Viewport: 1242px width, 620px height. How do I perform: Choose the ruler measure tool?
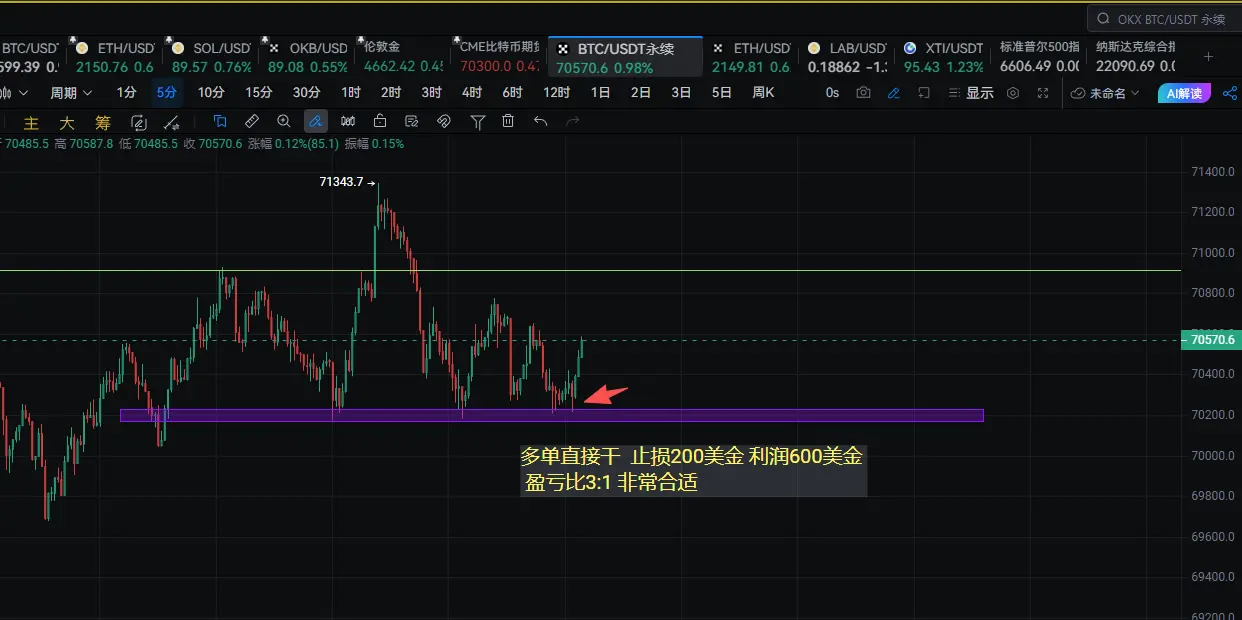[252, 121]
